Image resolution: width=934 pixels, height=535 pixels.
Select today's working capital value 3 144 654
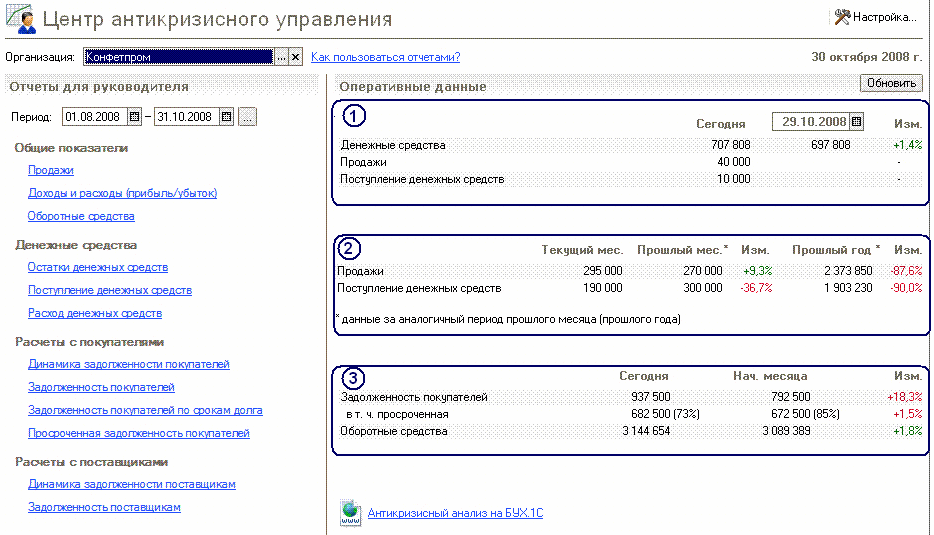pyautogui.click(x=646, y=431)
